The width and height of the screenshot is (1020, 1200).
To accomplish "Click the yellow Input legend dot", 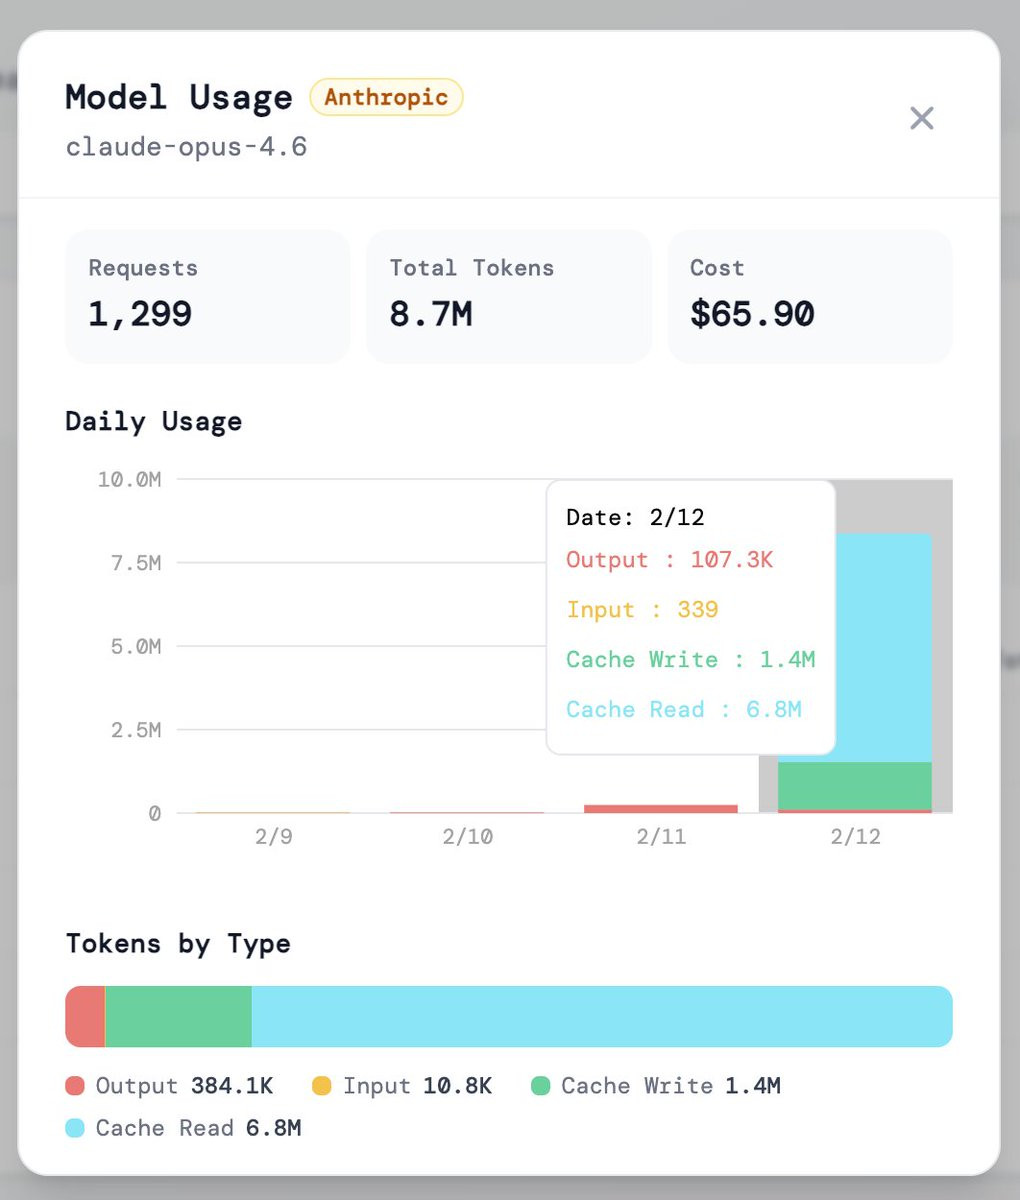I will 321,1086.
